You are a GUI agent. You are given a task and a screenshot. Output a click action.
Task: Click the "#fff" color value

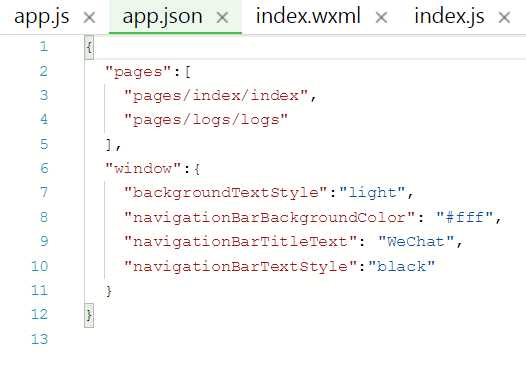click(x=465, y=217)
